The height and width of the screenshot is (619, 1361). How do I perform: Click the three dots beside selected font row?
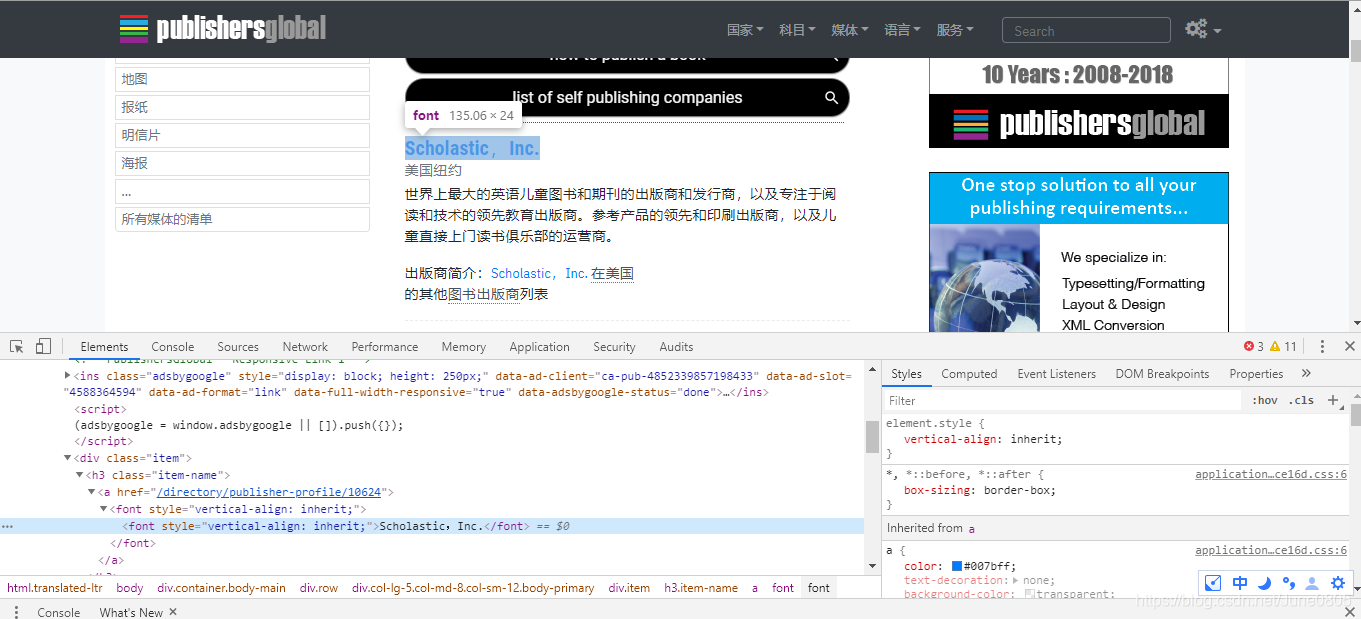point(8,526)
